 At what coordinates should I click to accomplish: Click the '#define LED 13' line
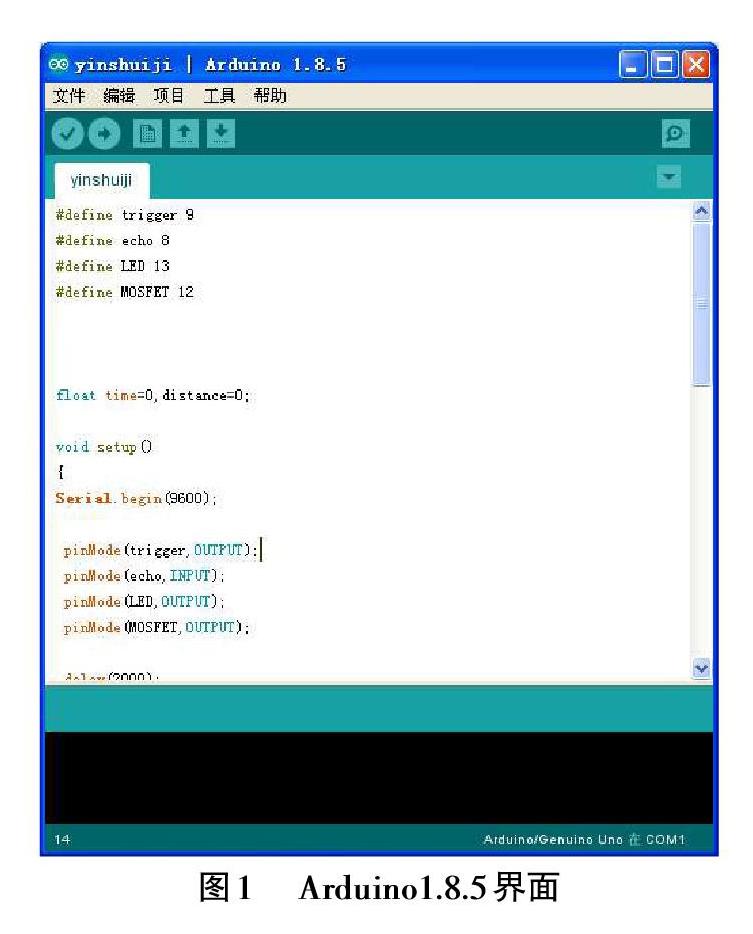pos(113,266)
